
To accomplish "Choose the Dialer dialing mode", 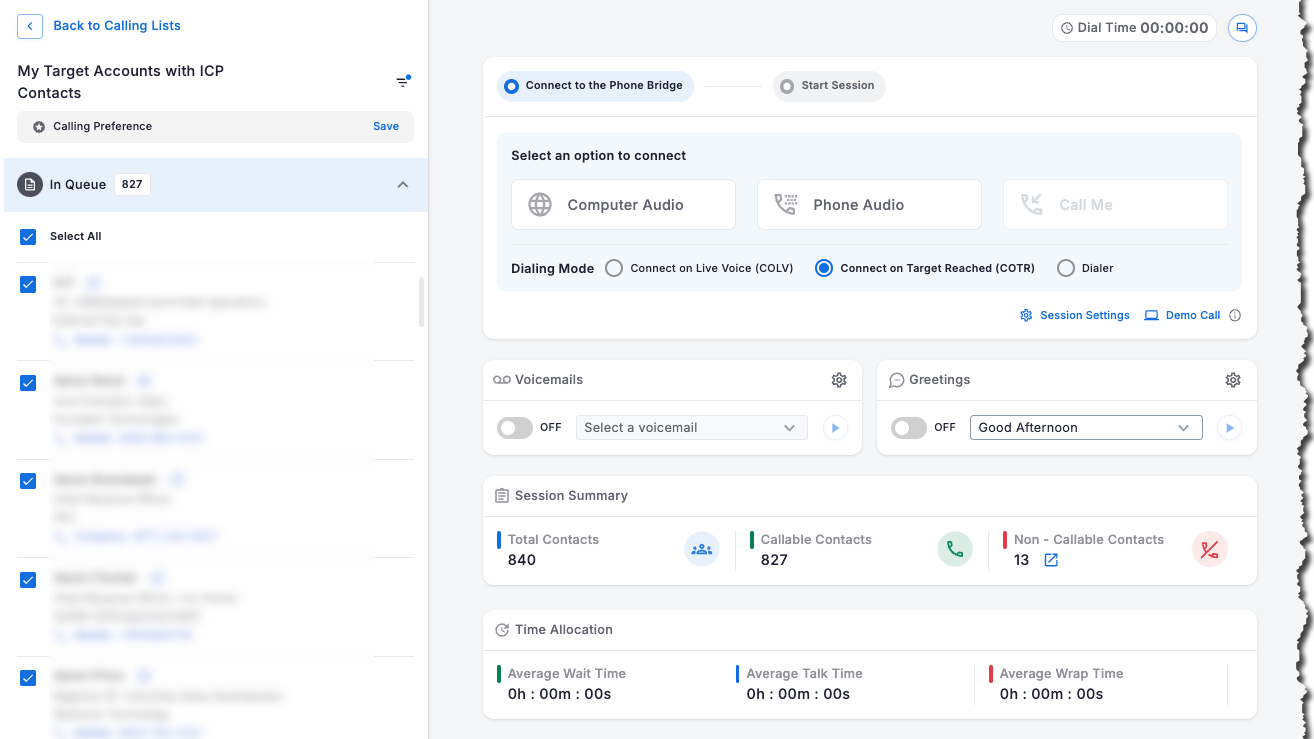I will click(1066, 268).
